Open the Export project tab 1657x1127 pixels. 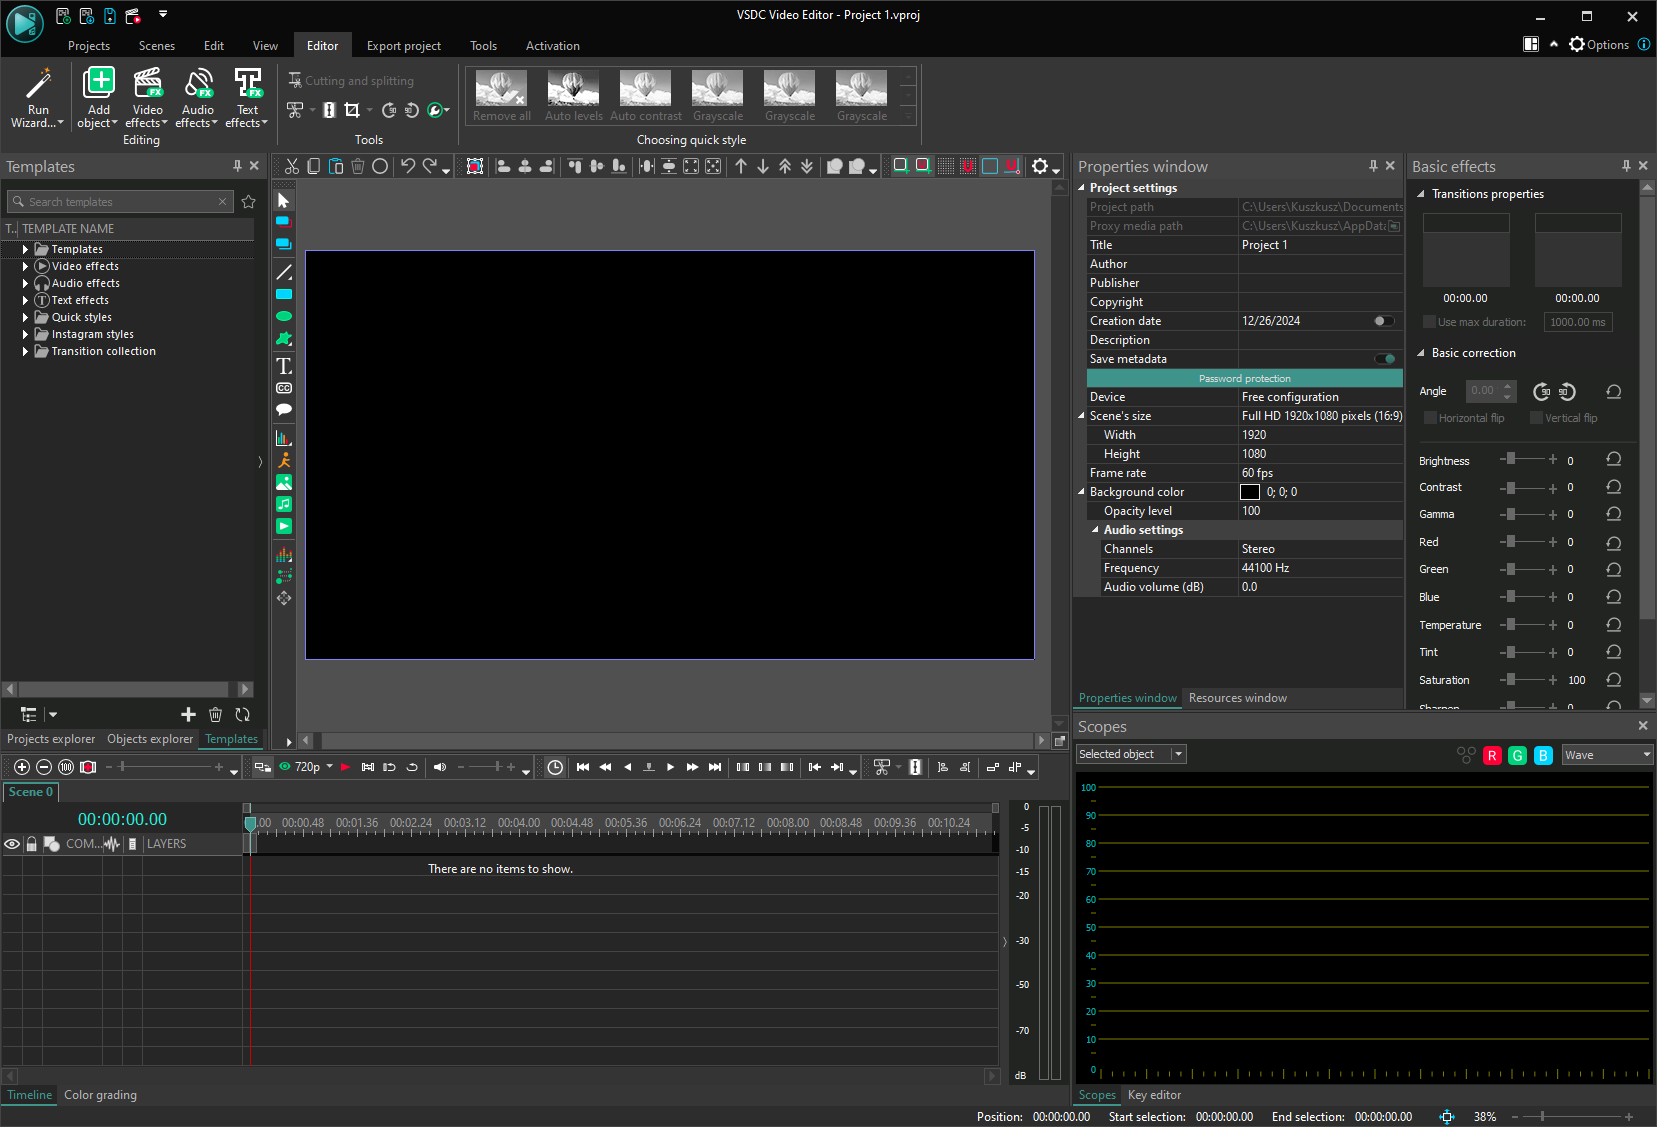[403, 46]
